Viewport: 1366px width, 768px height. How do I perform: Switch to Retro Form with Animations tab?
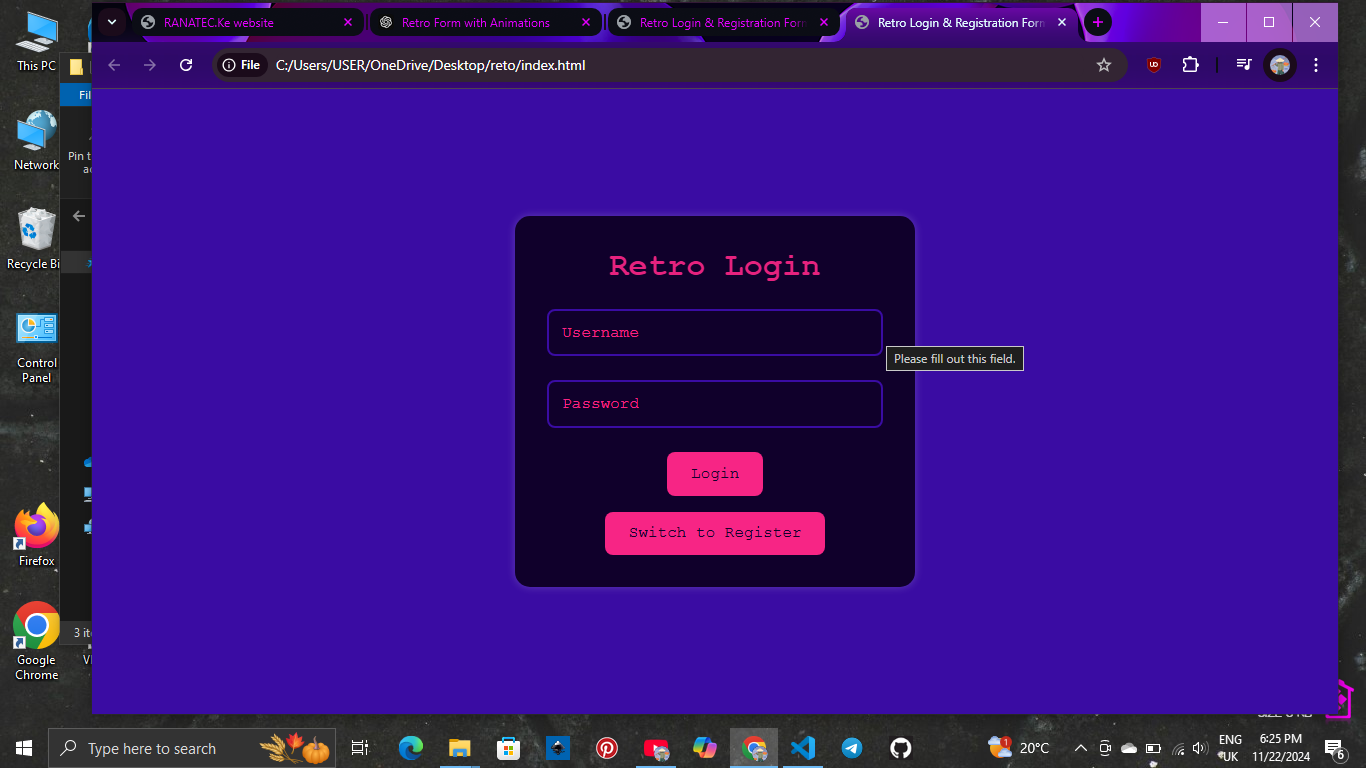[475, 22]
